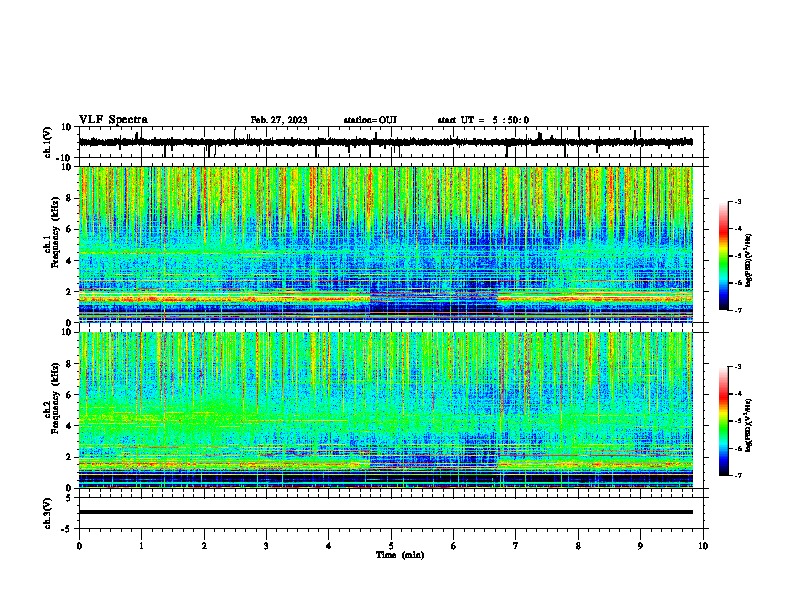
Task: Click the "8" kHz tick on ch.1 spectrogram axis
Action: tap(69, 198)
